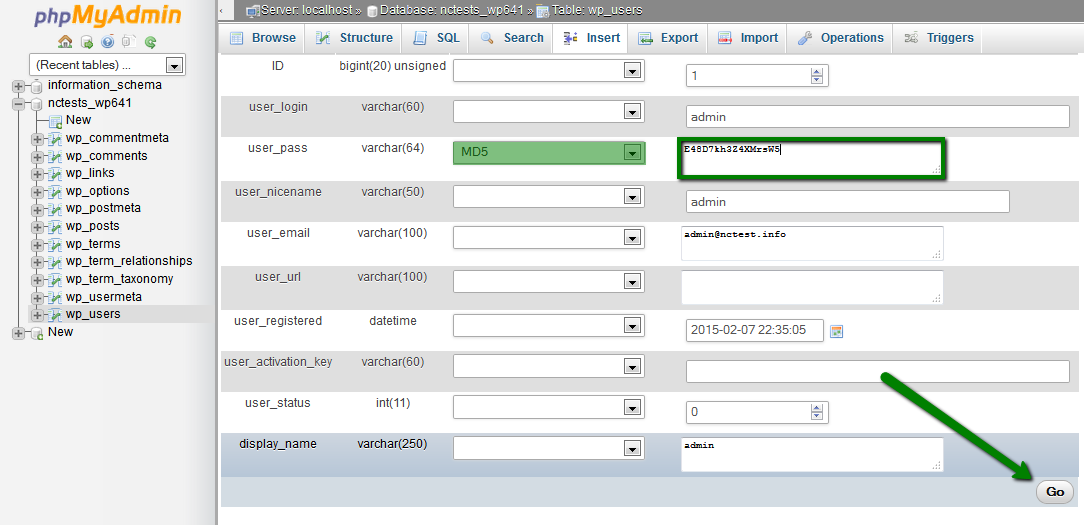This screenshot has height=525, width=1084.
Task: Open the function dropdown for user_email
Action: [631, 238]
